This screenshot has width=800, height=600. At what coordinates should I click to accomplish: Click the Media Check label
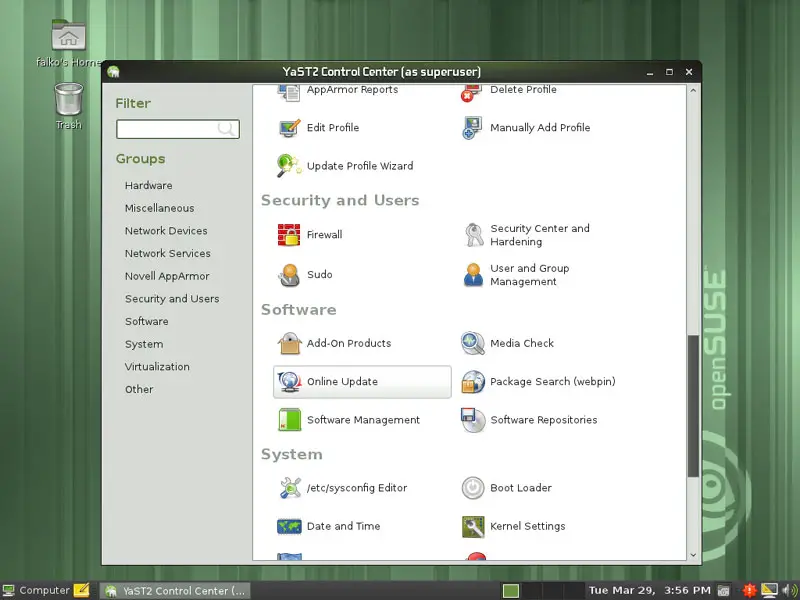tap(522, 343)
